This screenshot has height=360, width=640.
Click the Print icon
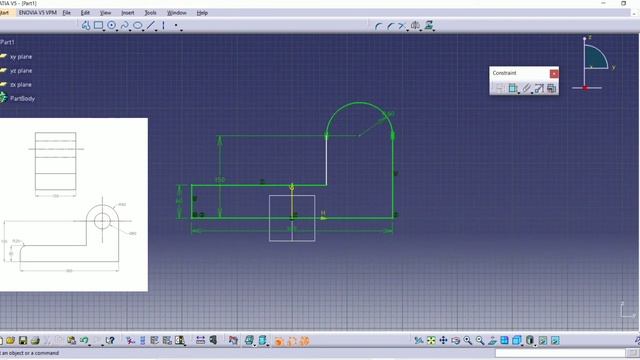tap(35, 340)
